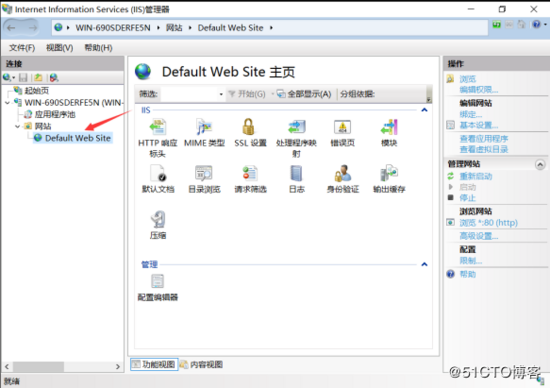Open the 日志 feature
The height and width of the screenshot is (388, 550).
coord(296,179)
